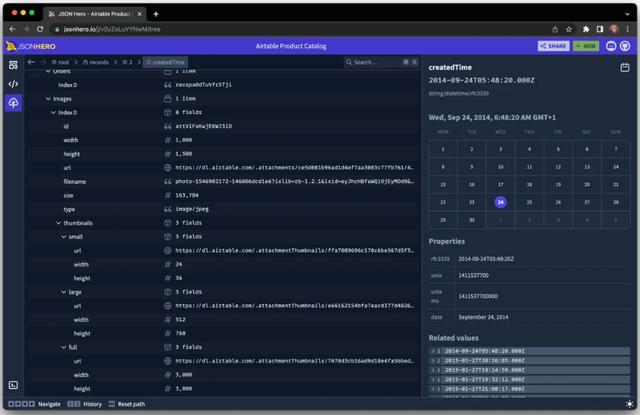The image size is (640, 415).
Task: Click inside the Search field
Action: [375, 62]
